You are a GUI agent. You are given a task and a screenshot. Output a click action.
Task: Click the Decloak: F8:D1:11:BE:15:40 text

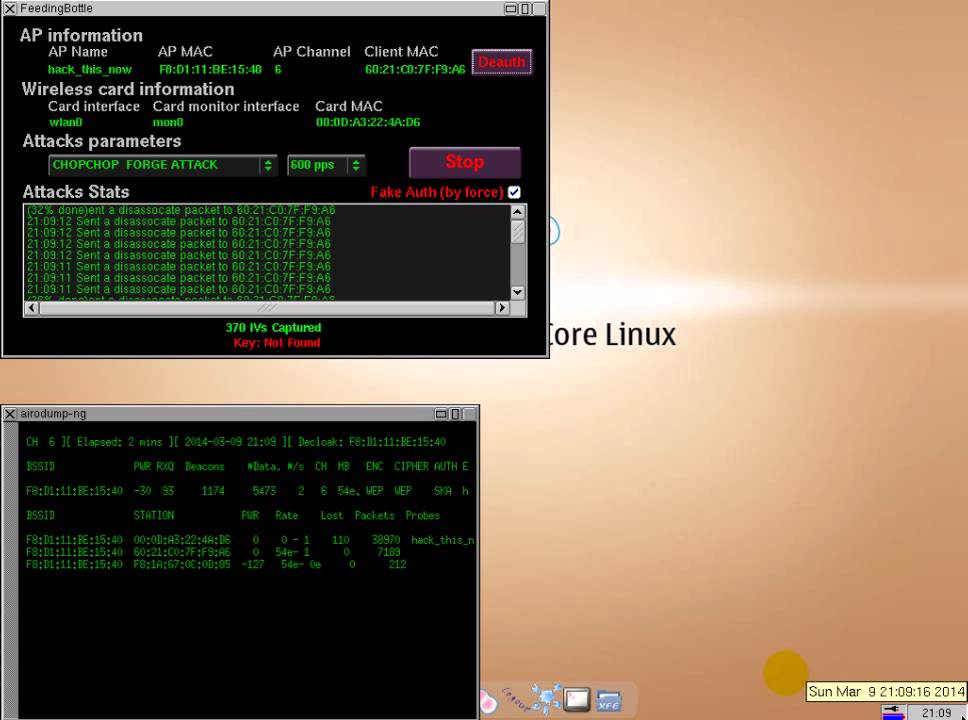(x=372, y=442)
